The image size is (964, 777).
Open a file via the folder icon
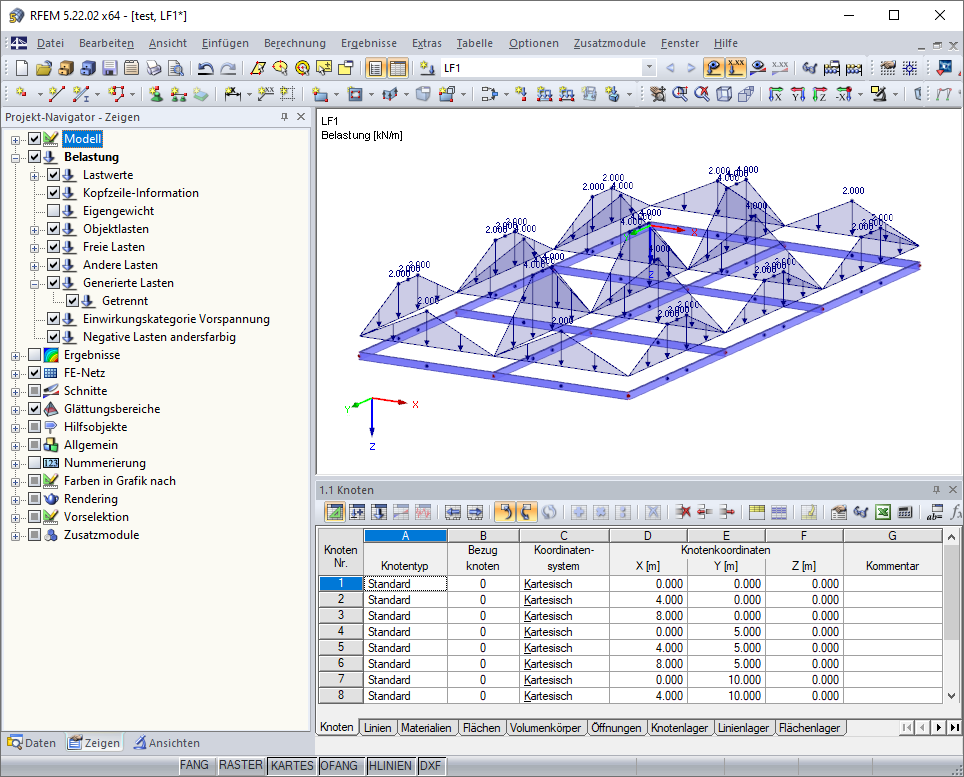coord(44,68)
